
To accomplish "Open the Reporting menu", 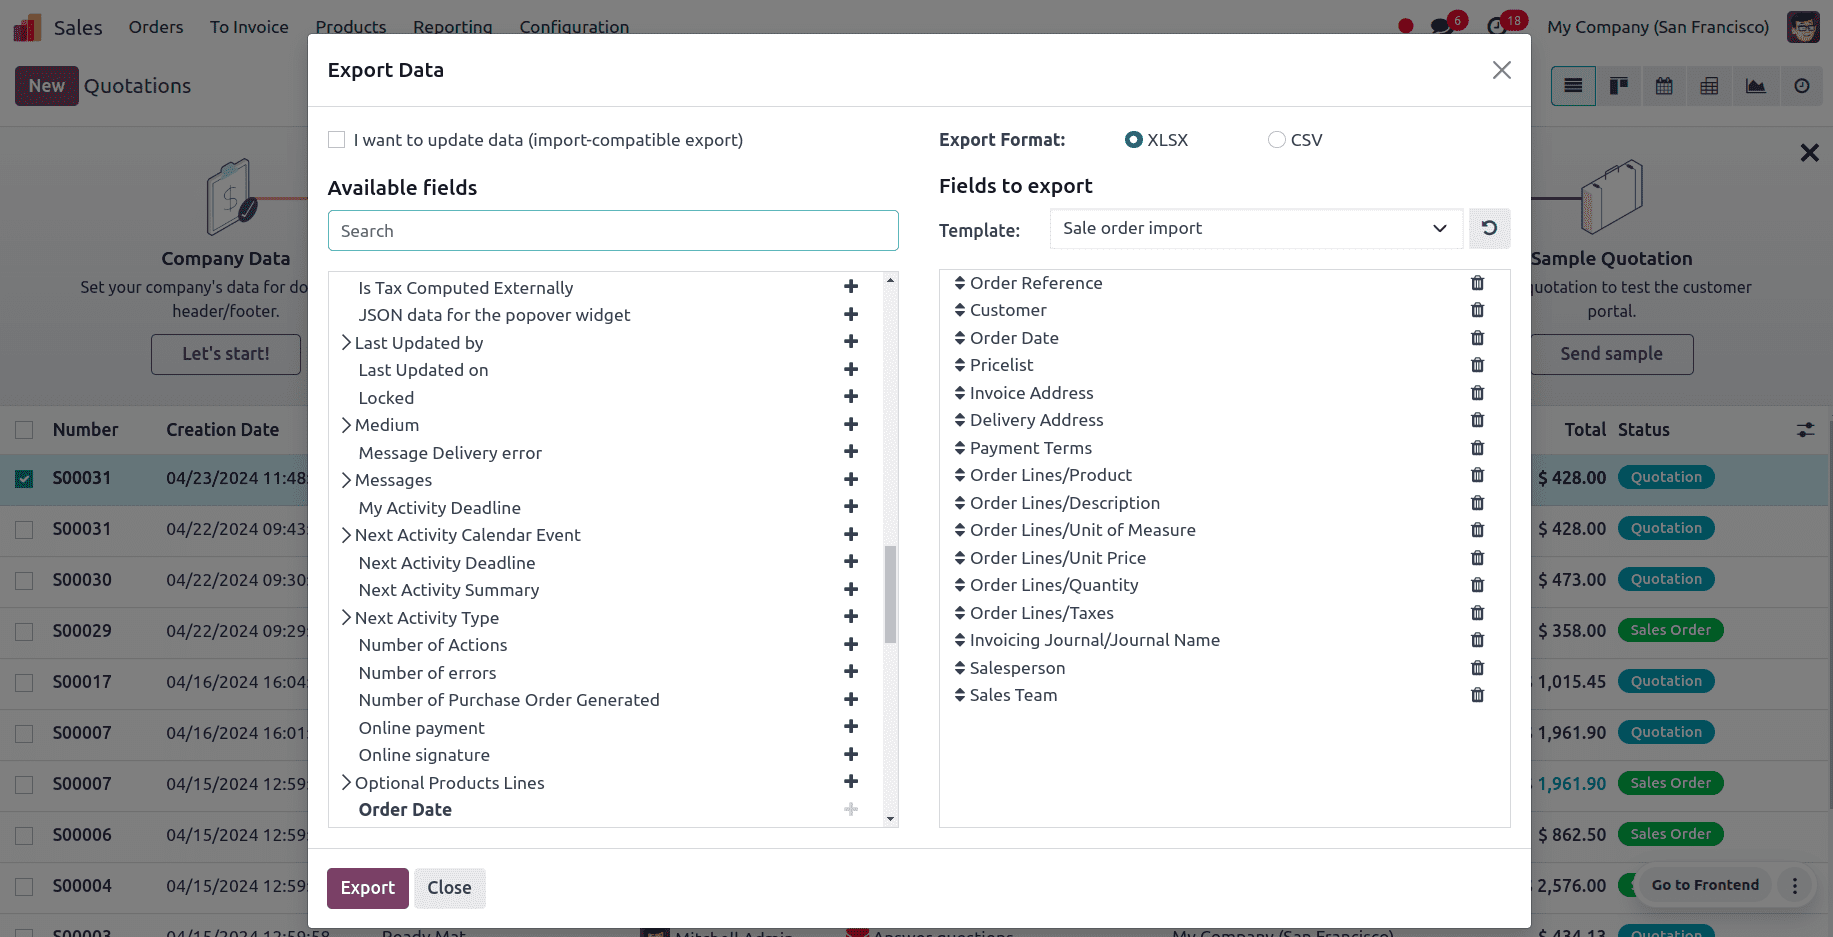I will 453,27.
